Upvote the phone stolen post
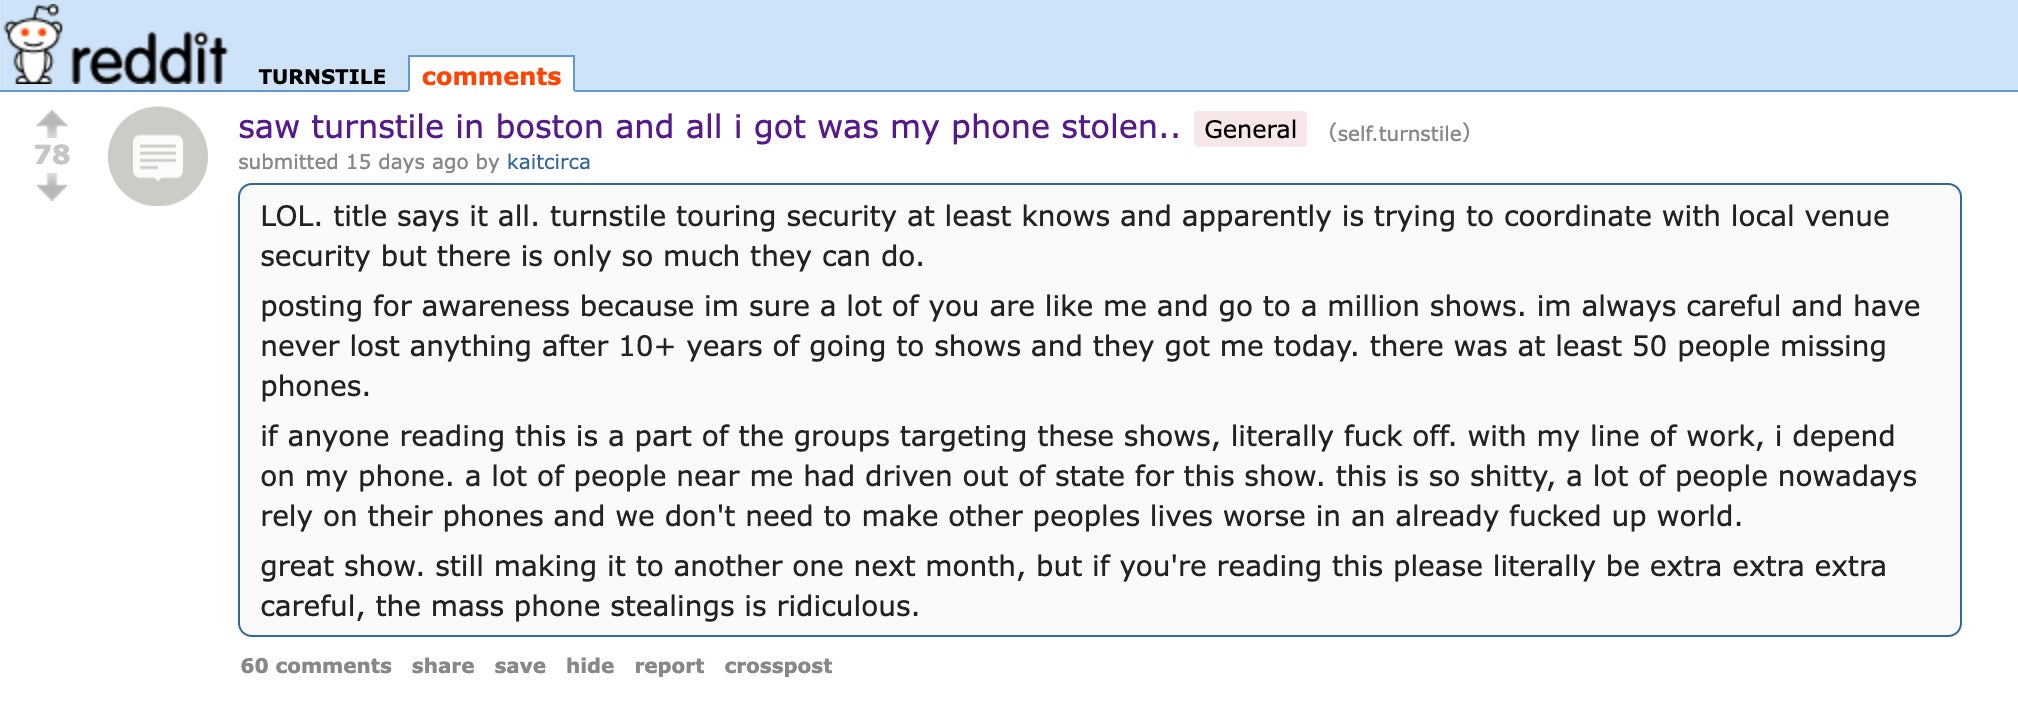The height and width of the screenshot is (702, 2018). (52, 123)
